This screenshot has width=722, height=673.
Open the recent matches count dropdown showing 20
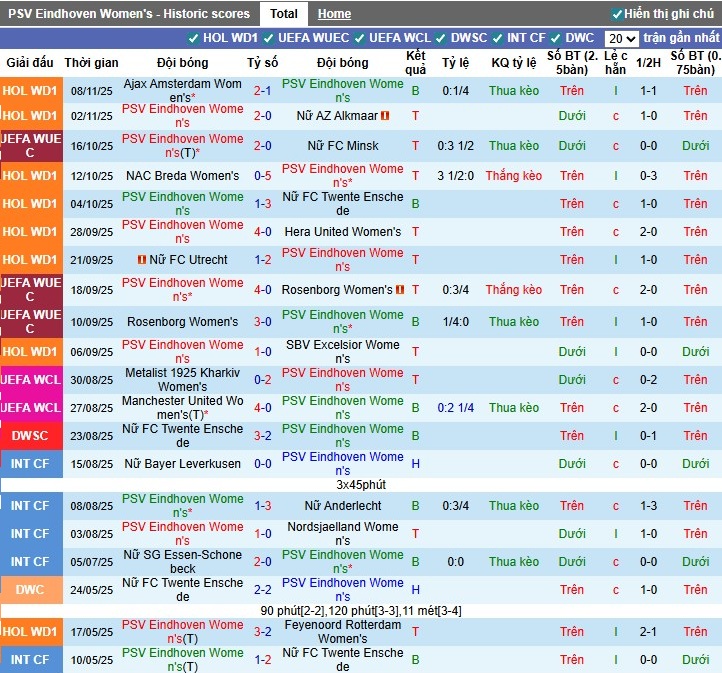621,39
